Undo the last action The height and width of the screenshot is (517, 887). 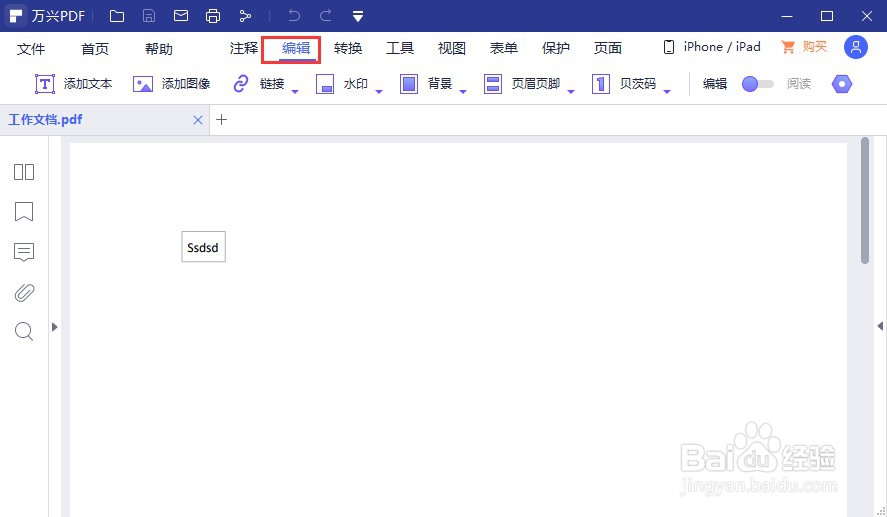pos(294,16)
